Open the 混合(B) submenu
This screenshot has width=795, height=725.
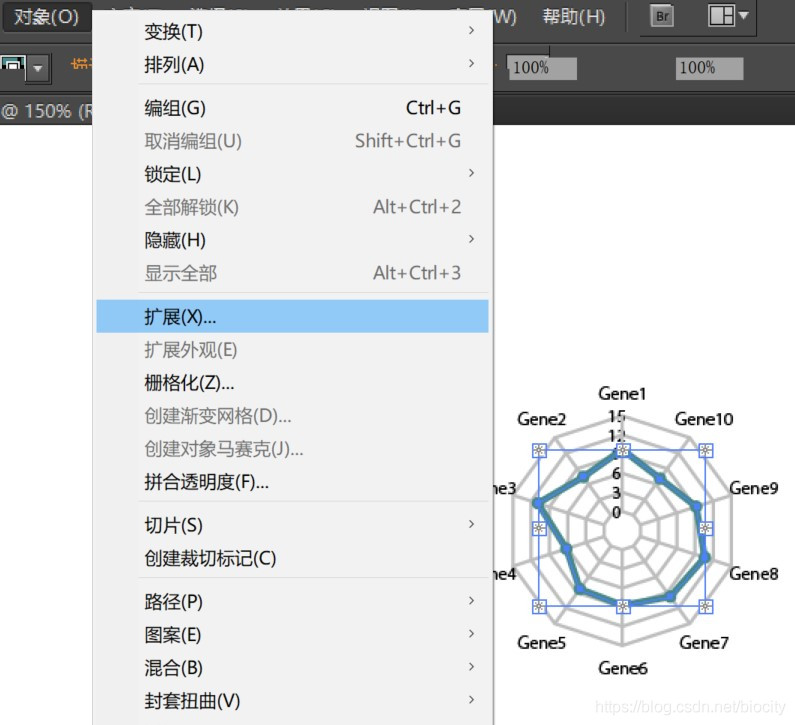293,668
